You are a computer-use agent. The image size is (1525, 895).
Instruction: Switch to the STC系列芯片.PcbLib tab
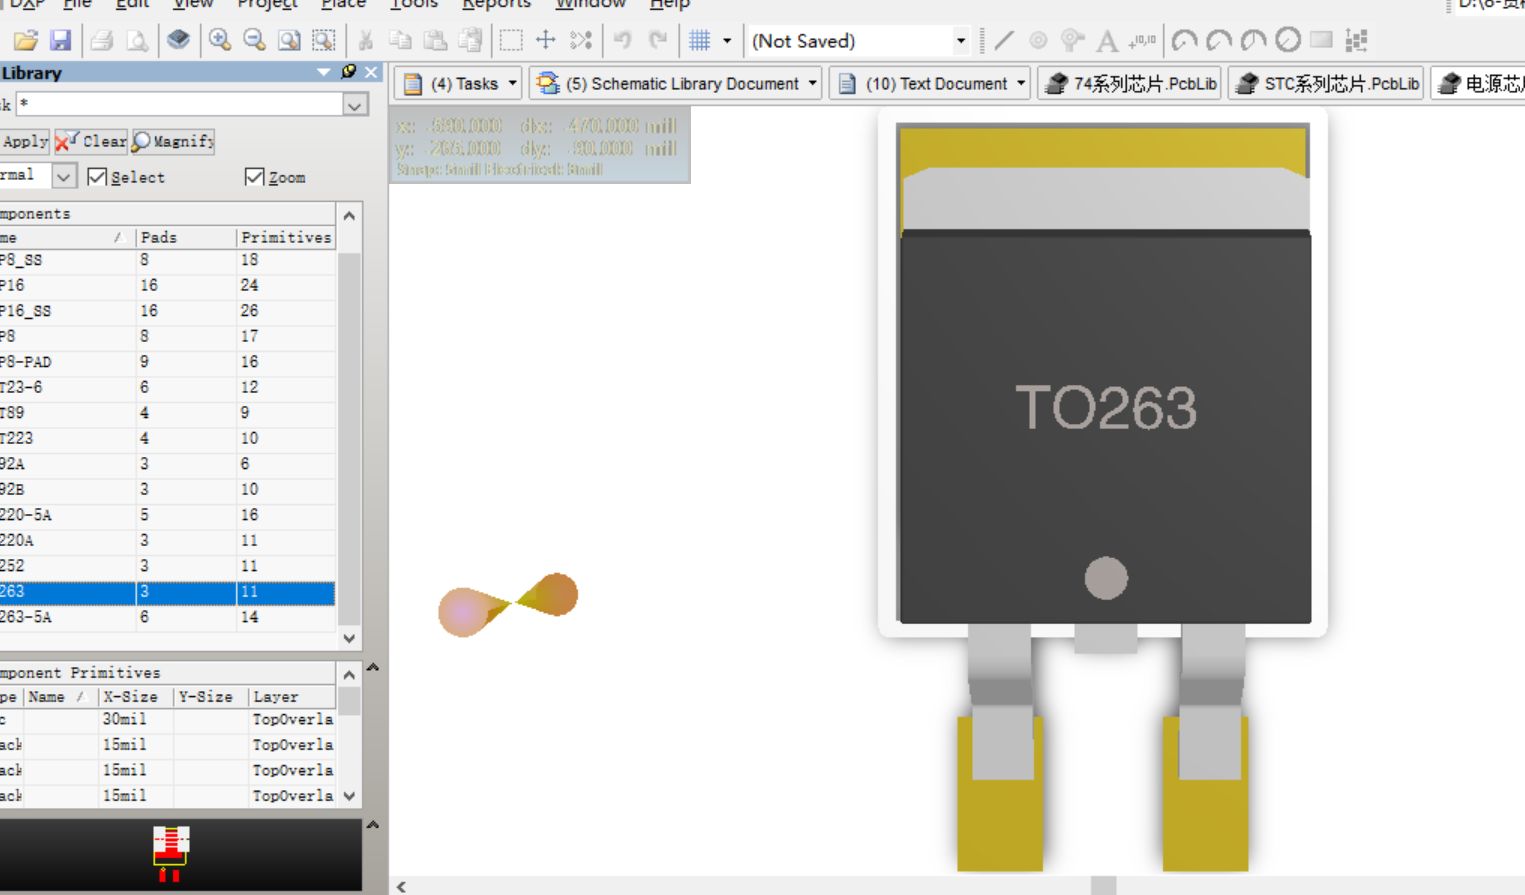[x=1327, y=84]
